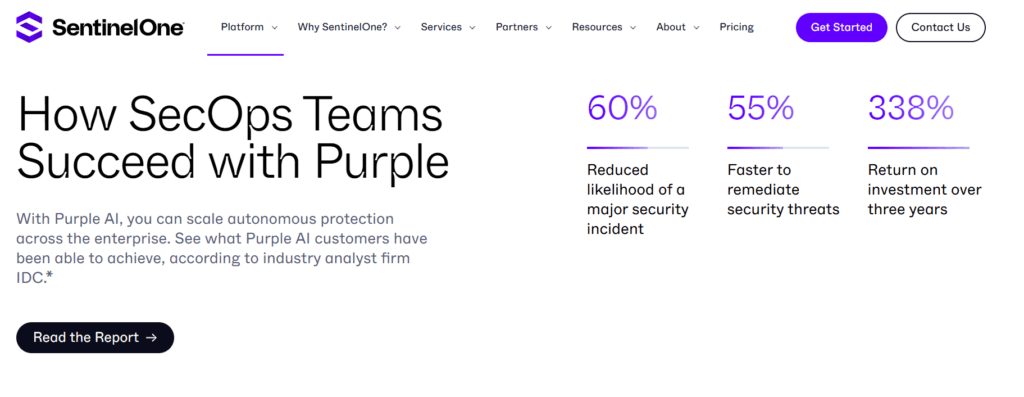The height and width of the screenshot is (397, 1024).
Task: Click "Return on investment over three years"
Action: pos(924,189)
